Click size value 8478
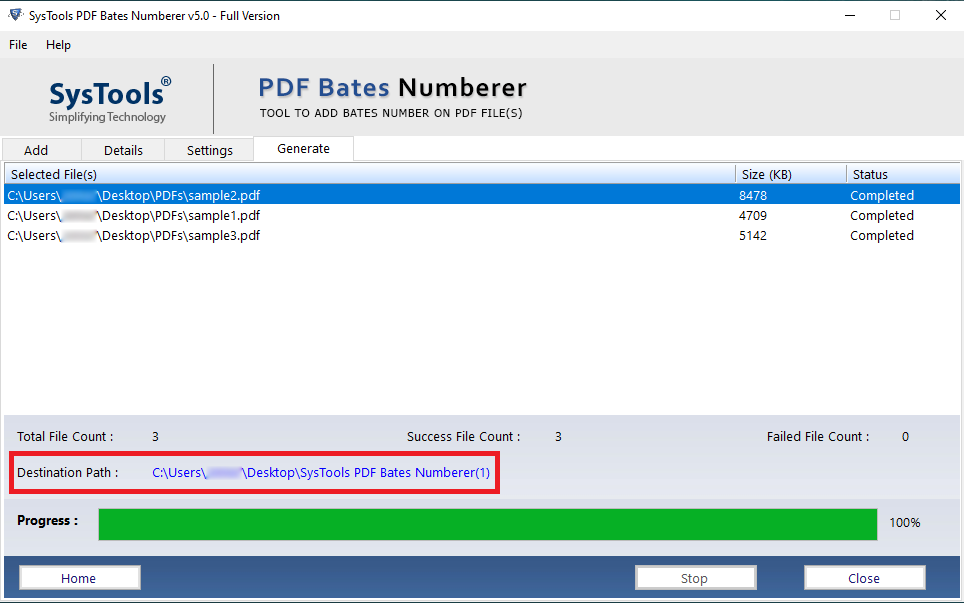 (x=753, y=195)
